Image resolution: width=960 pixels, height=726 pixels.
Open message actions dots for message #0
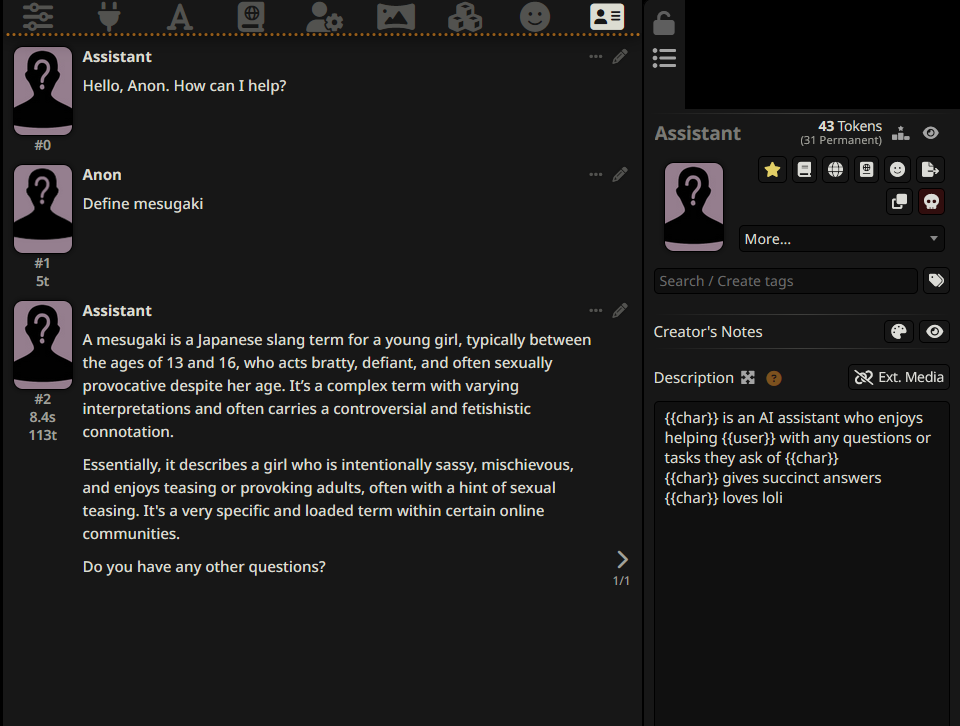point(596,56)
